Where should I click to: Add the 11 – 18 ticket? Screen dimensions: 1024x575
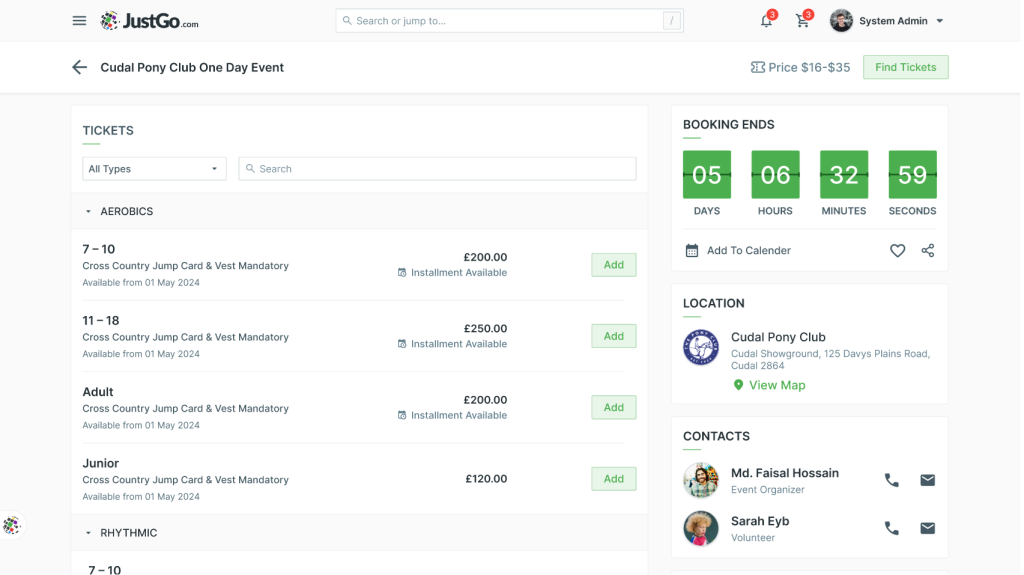tap(613, 336)
